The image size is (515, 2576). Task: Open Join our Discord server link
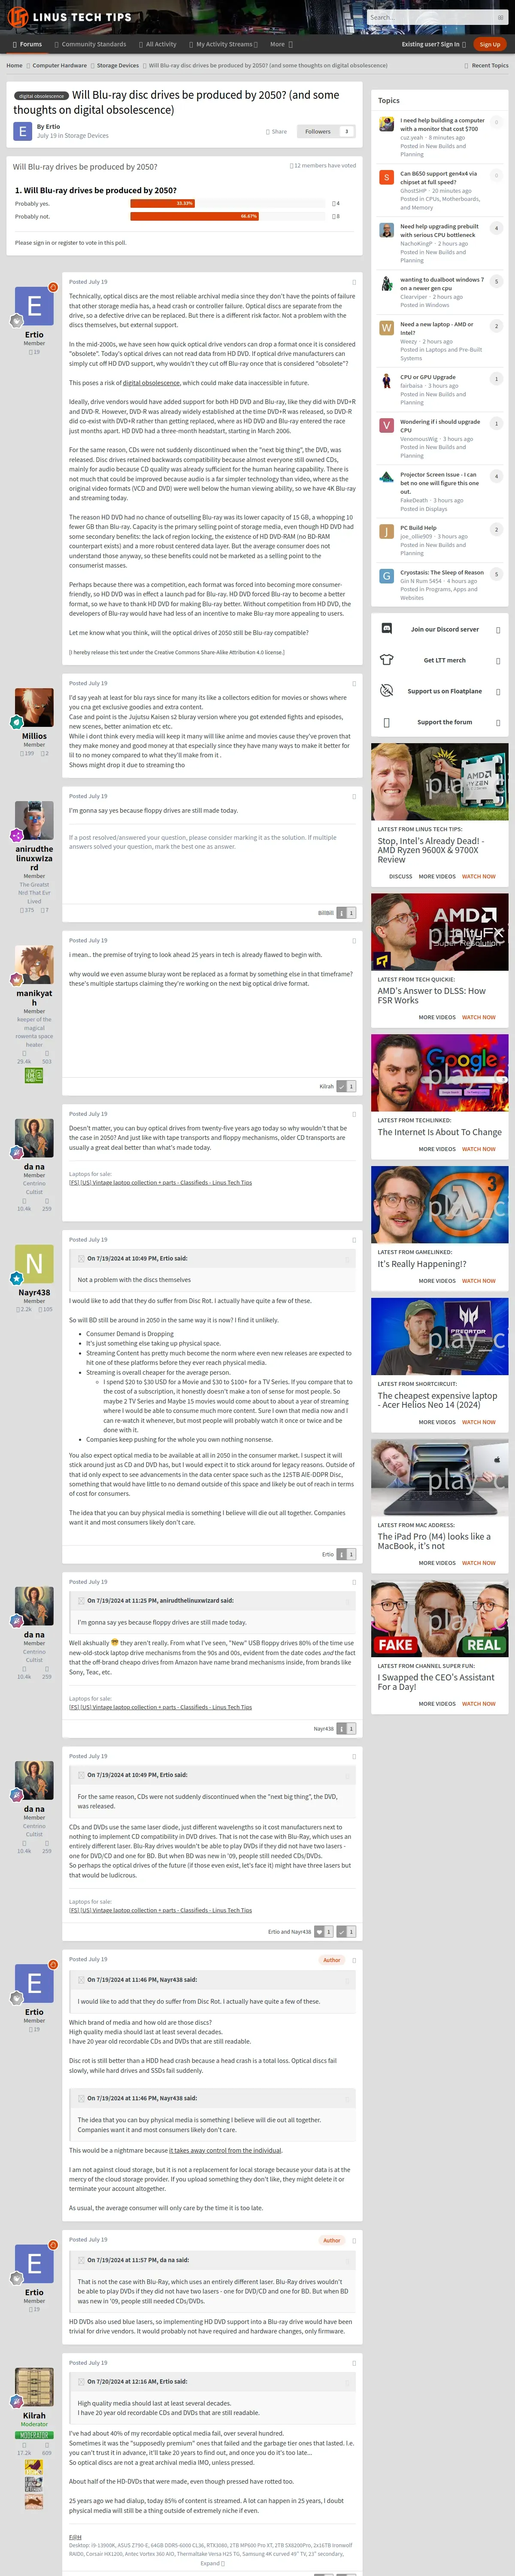coord(444,629)
